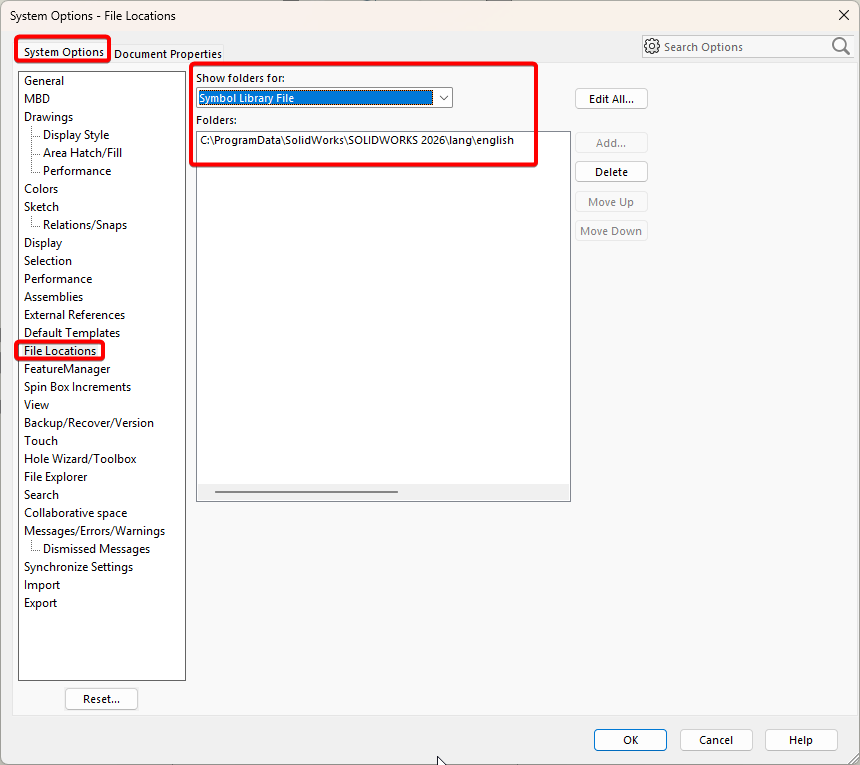Screen dimensions: 860x765
Task: Select Dismissed Messages sub-item
Action: click(97, 549)
